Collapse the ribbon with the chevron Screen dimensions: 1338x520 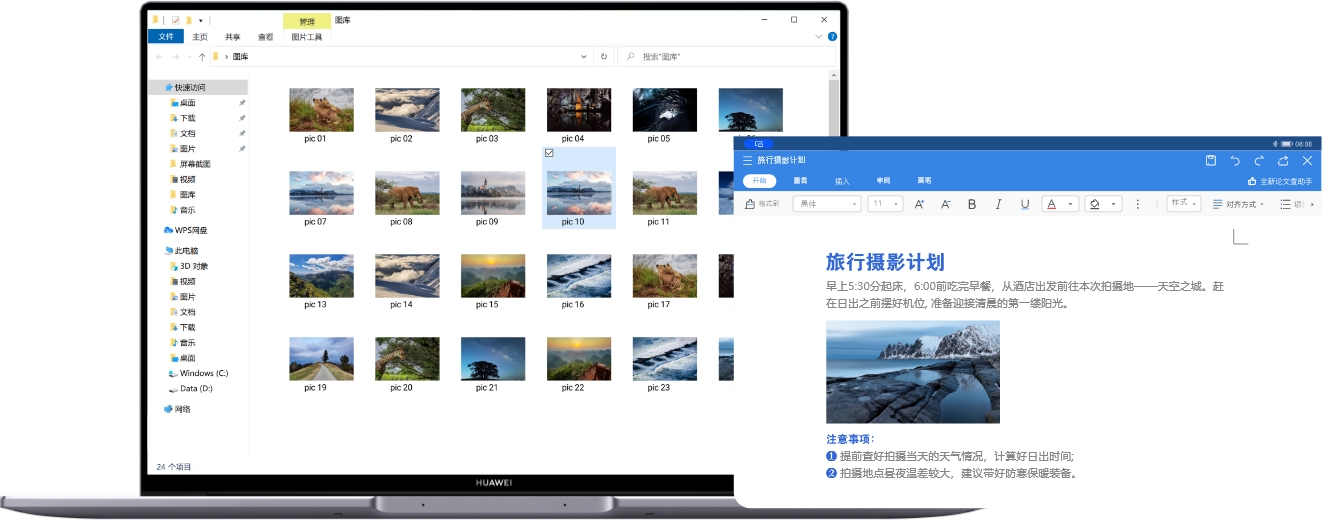(x=819, y=36)
